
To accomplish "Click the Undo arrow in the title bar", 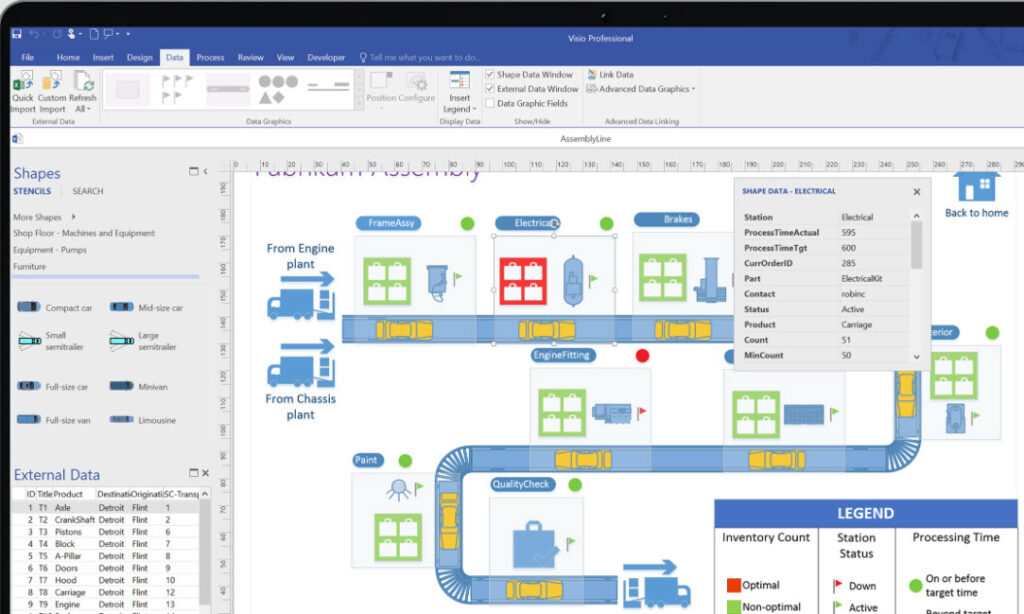I will click(34, 33).
